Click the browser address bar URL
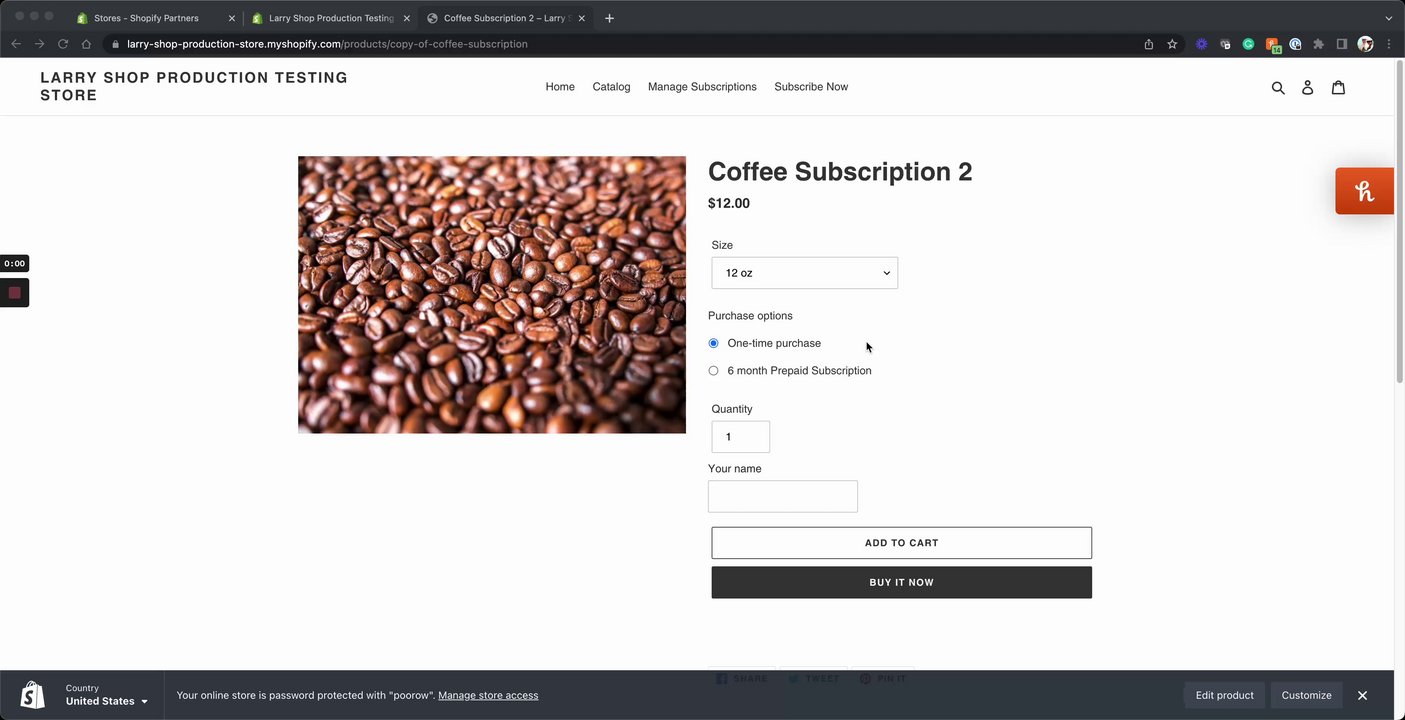The width and height of the screenshot is (1405, 720). point(327,44)
